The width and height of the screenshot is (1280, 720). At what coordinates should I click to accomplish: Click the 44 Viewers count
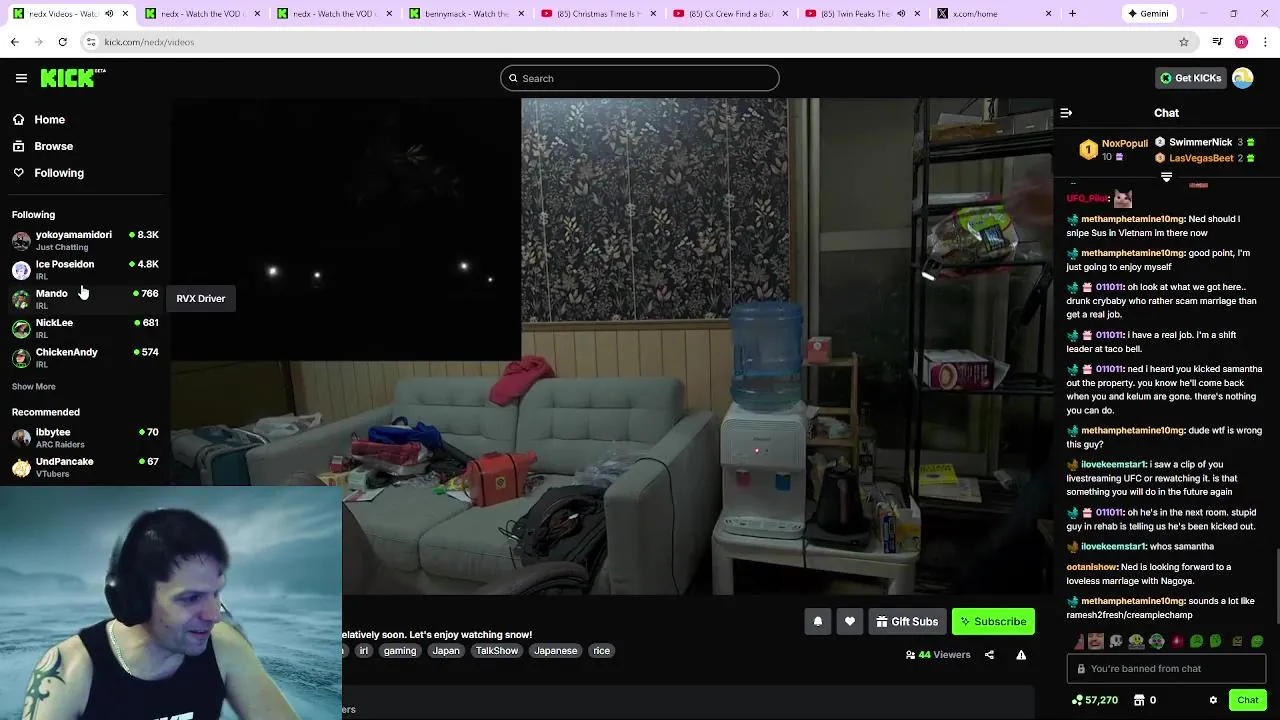point(938,655)
